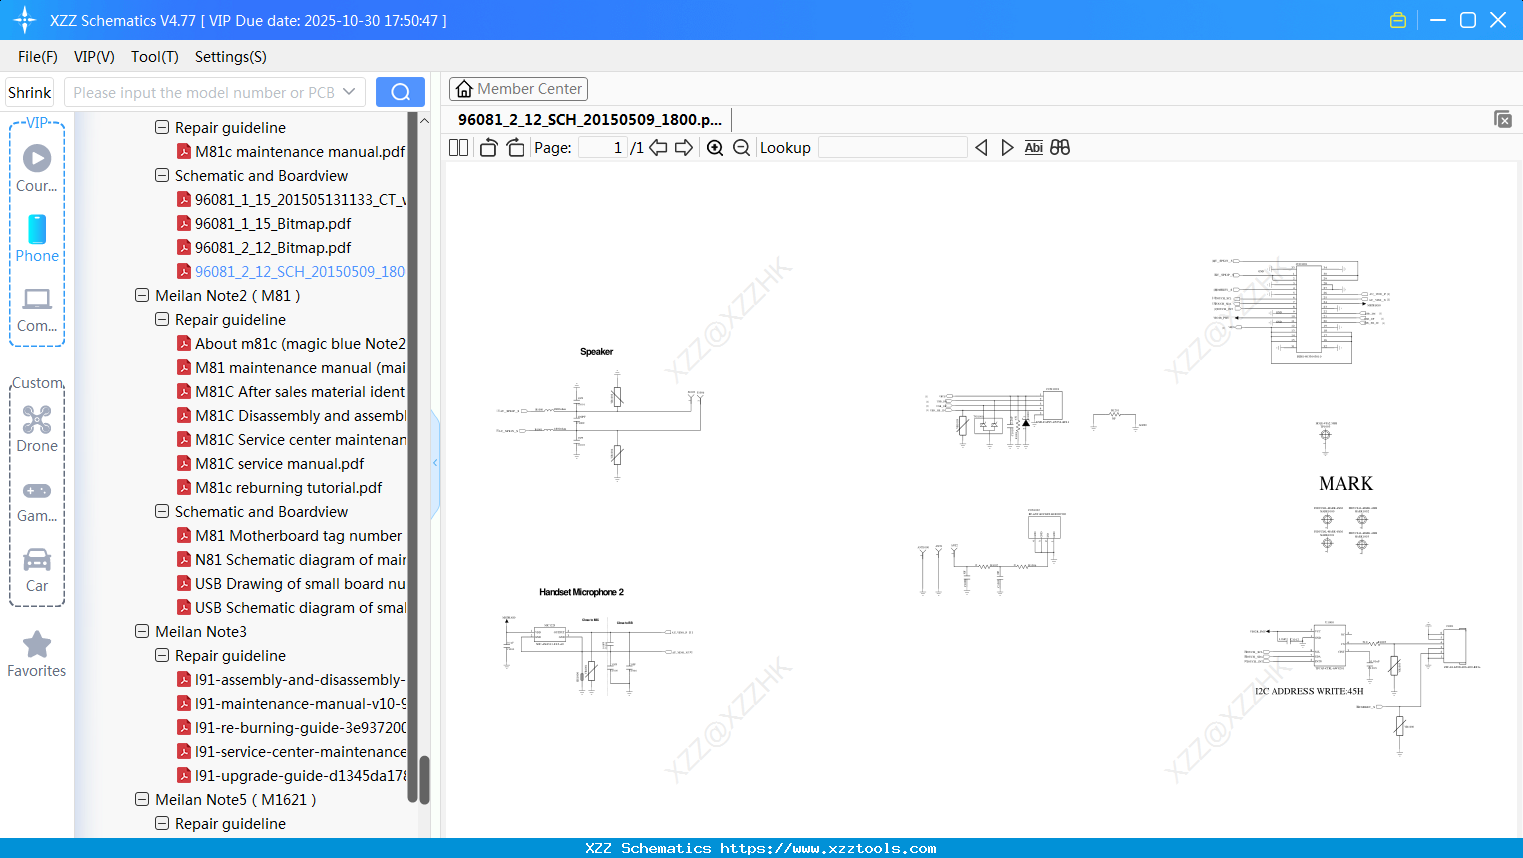
Task: Open USB Drawing of small board file
Action: [300, 584]
